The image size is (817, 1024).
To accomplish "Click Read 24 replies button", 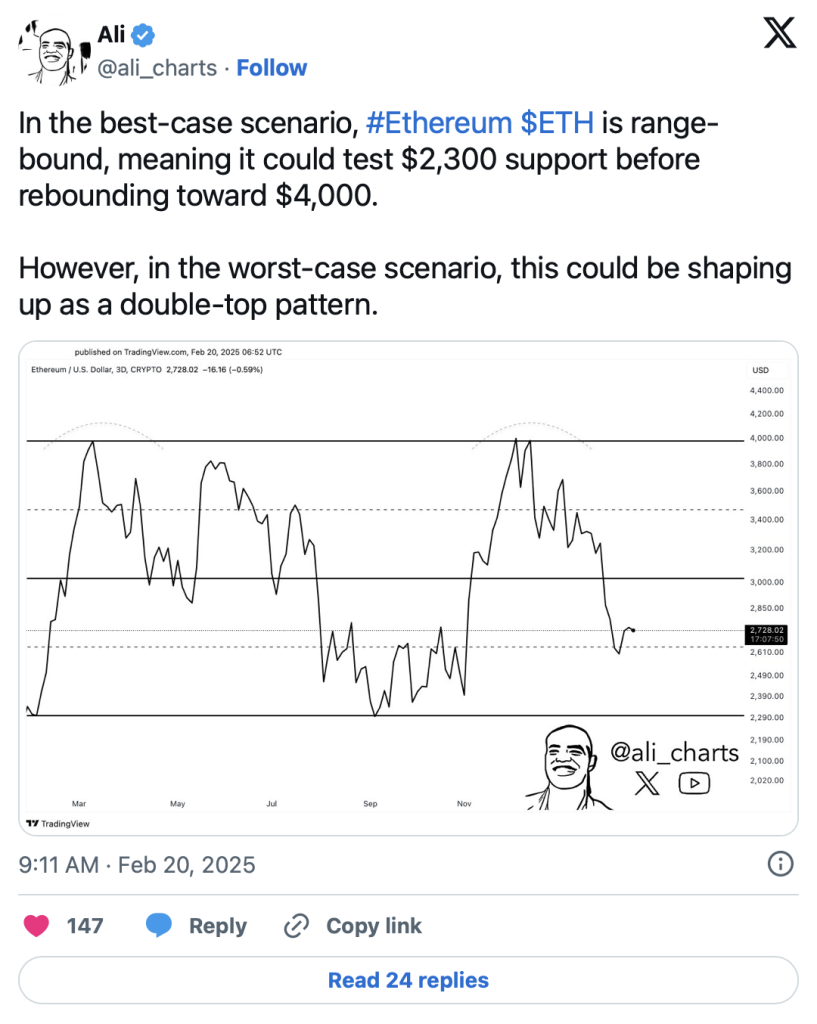I will [x=408, y=980].
